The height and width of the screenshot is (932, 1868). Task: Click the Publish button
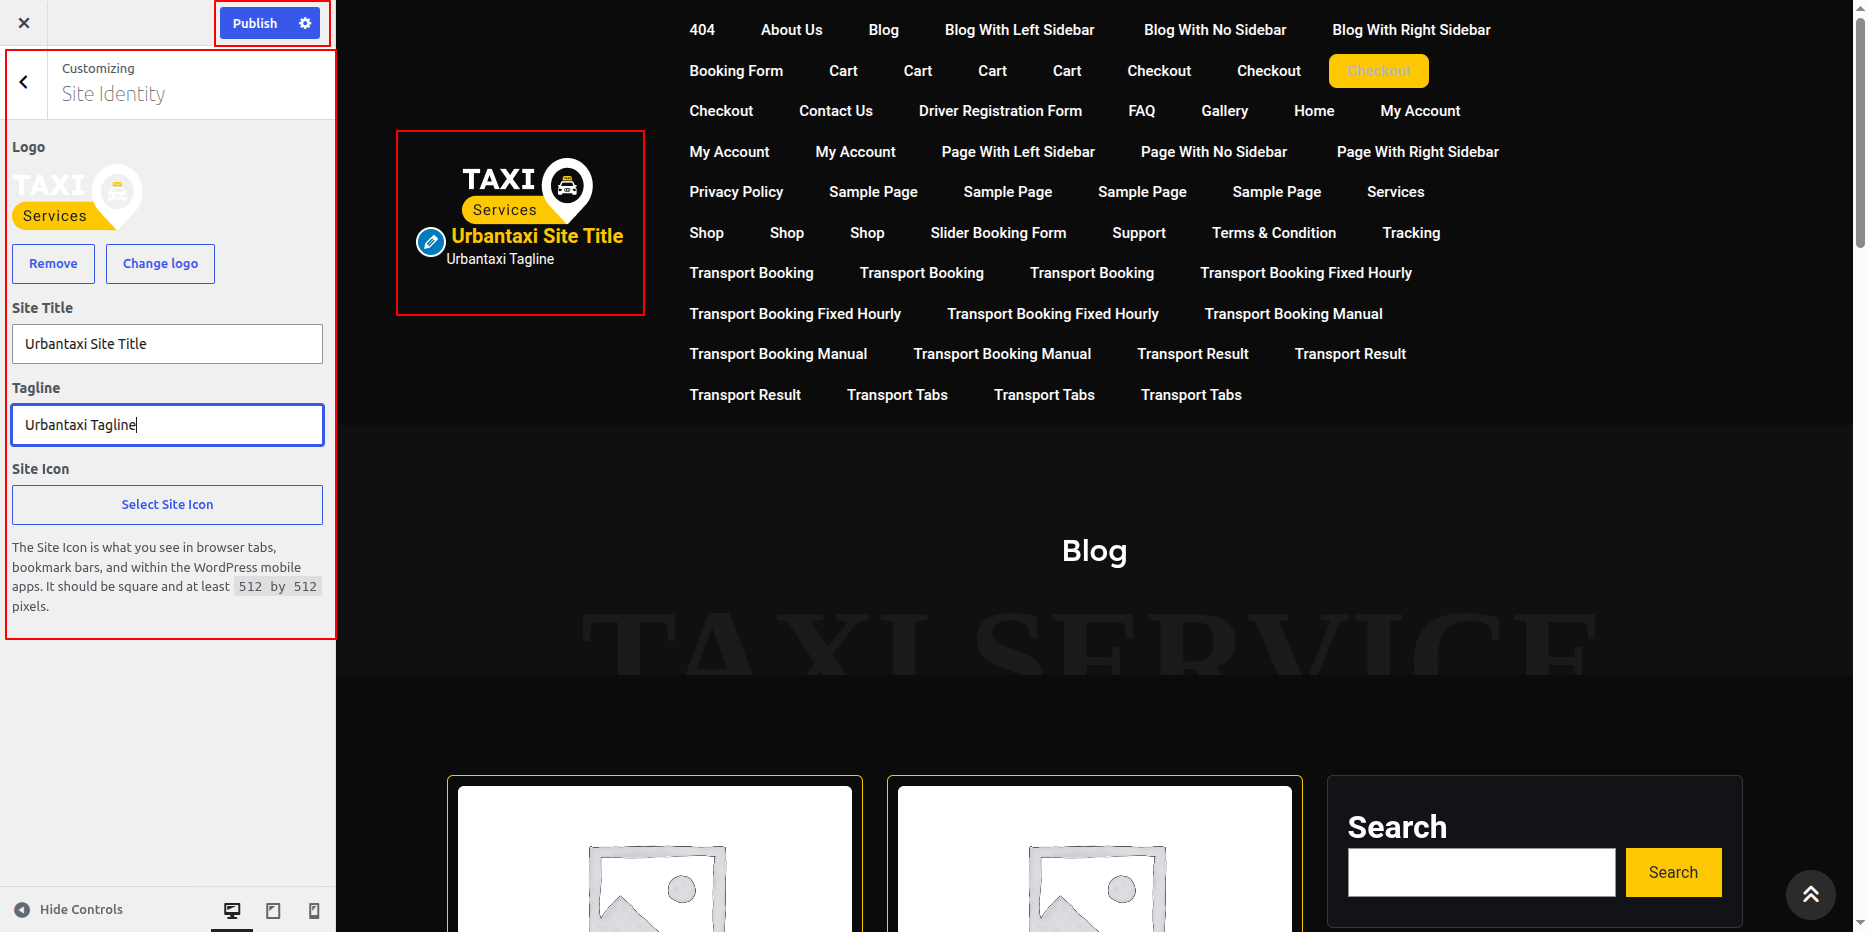tap(255, 23)
